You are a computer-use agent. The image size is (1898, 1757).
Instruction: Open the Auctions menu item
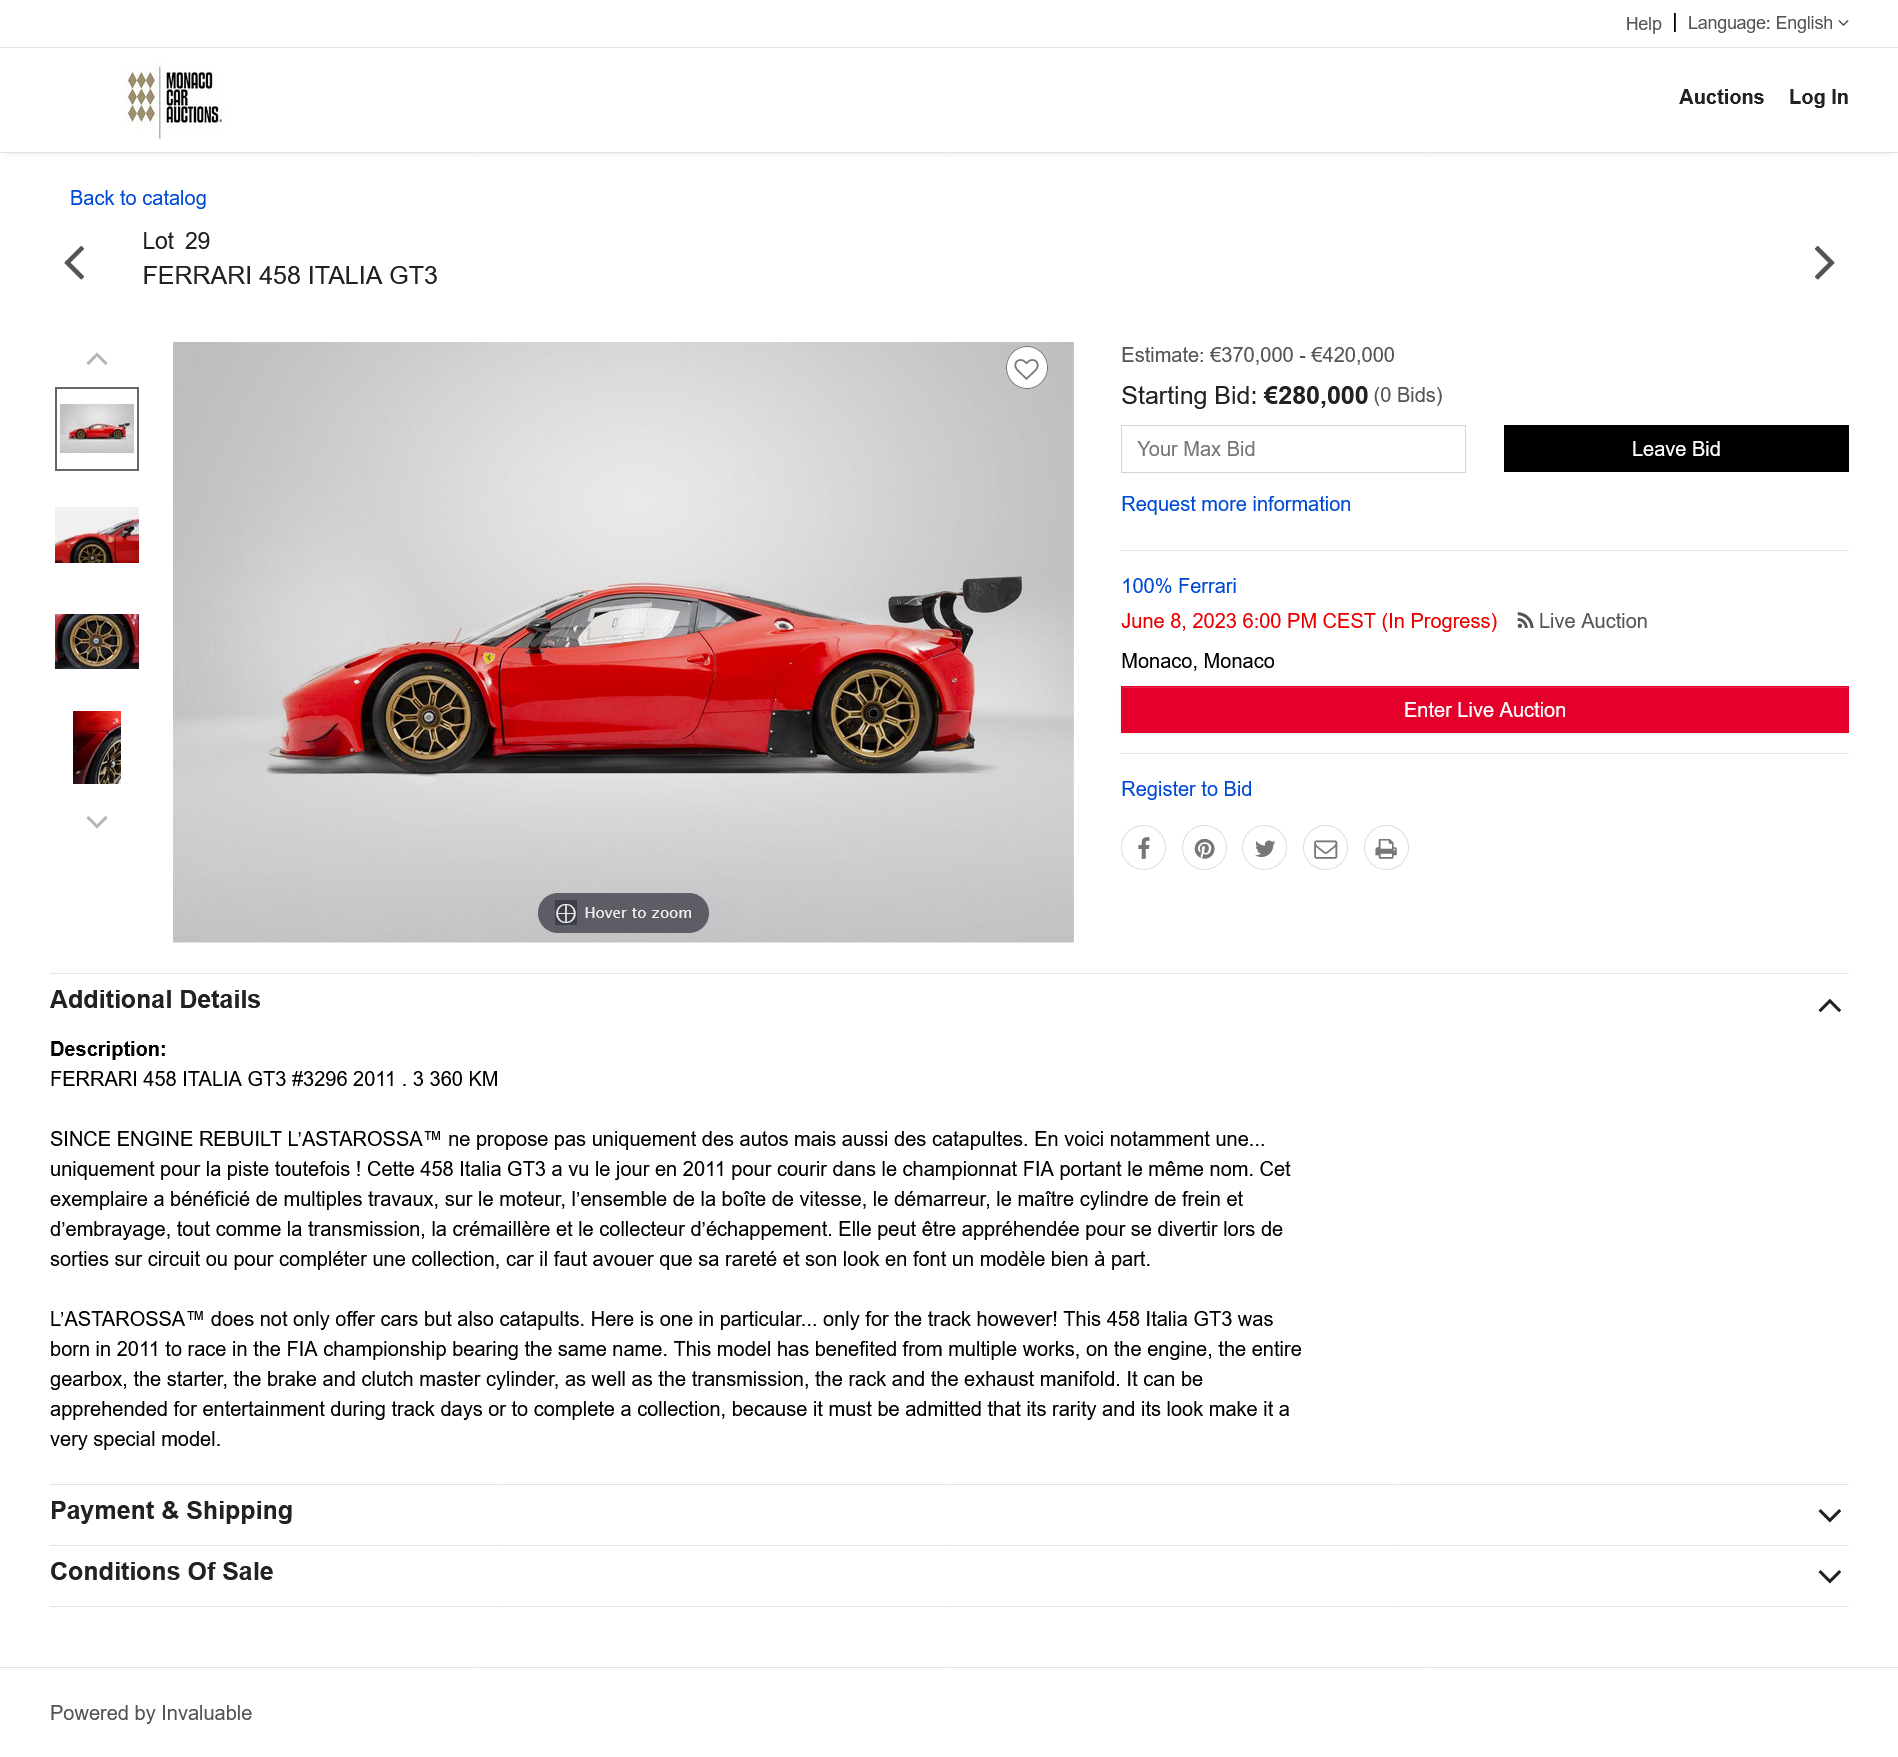pyautogui.click(x=1721, y=97)
